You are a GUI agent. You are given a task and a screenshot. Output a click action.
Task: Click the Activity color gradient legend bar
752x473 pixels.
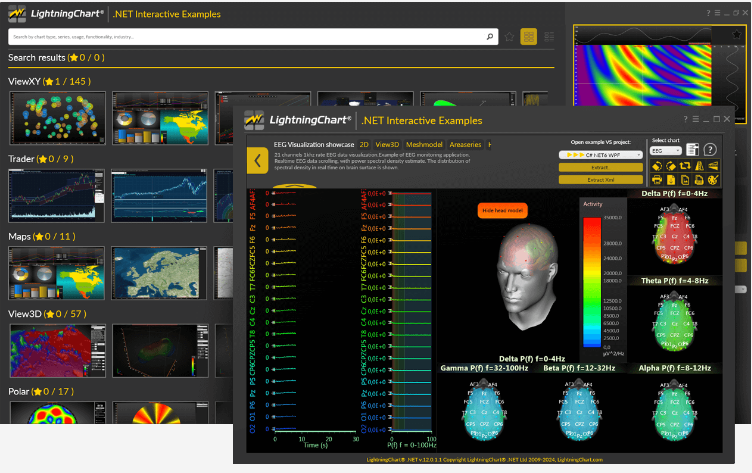tap(592, 282)
